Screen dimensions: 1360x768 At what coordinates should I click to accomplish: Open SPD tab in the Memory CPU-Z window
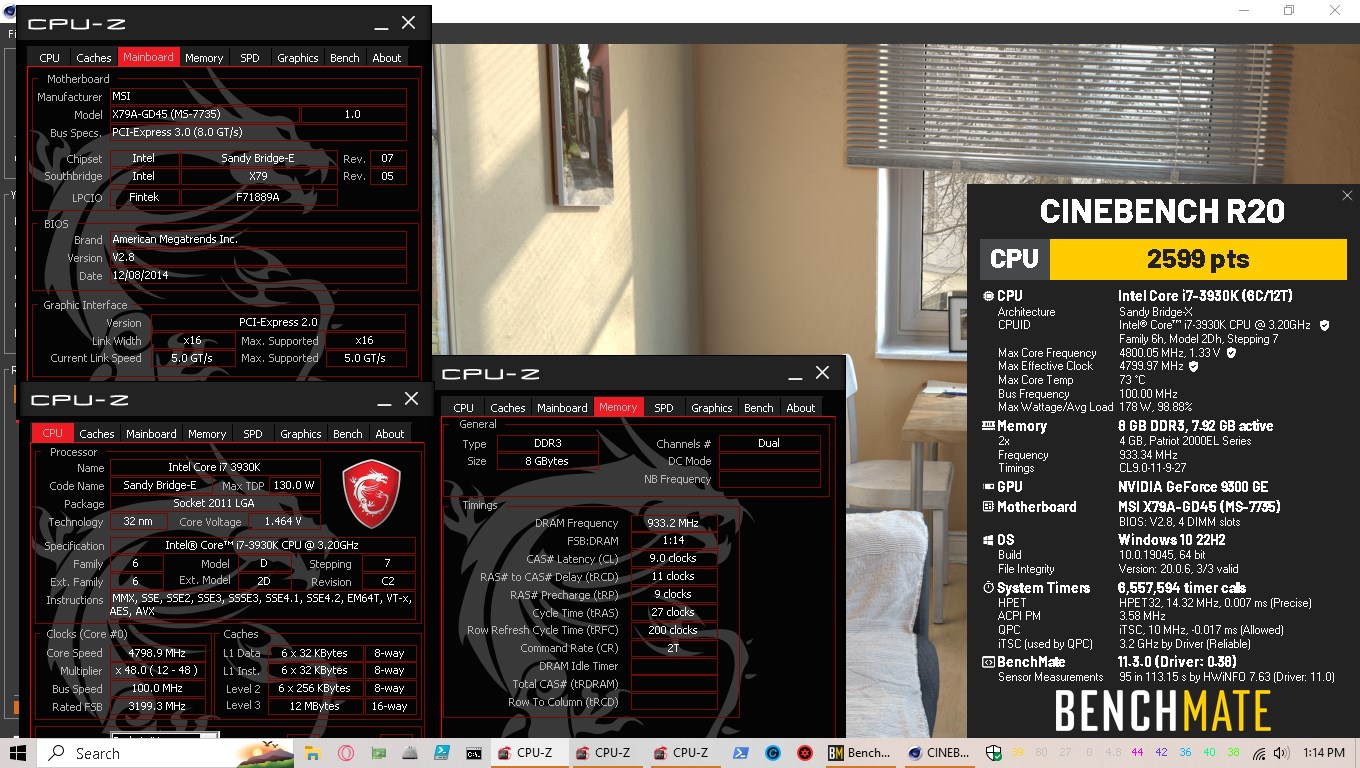[x=664, y=408]
